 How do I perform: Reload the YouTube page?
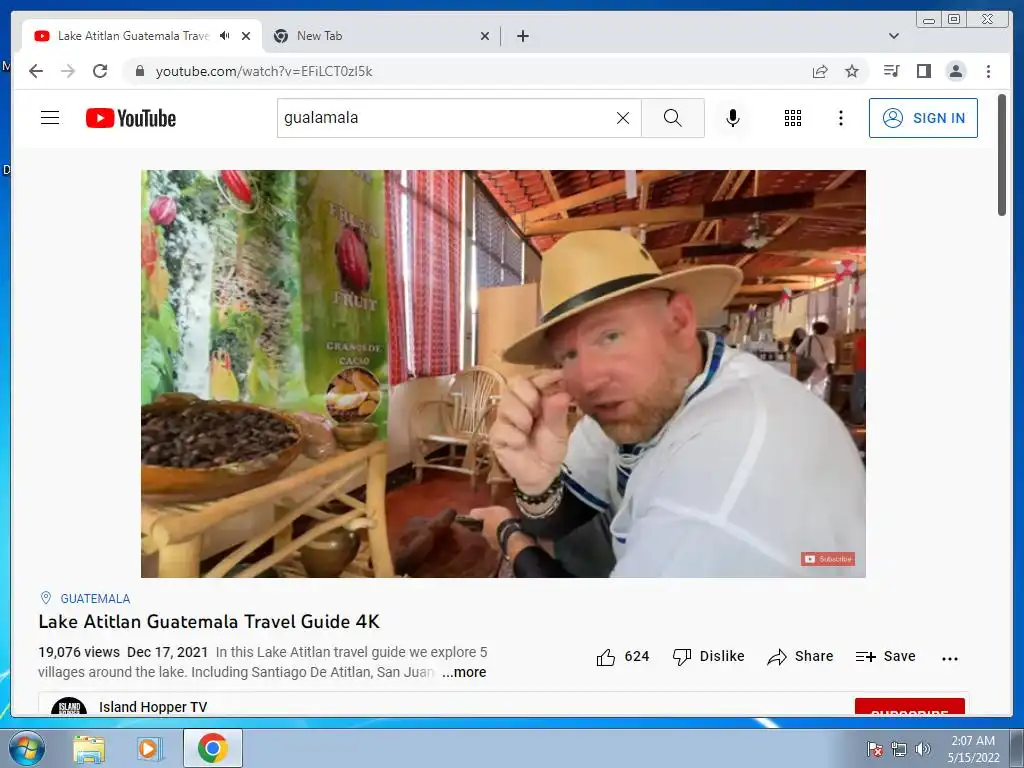100,71
